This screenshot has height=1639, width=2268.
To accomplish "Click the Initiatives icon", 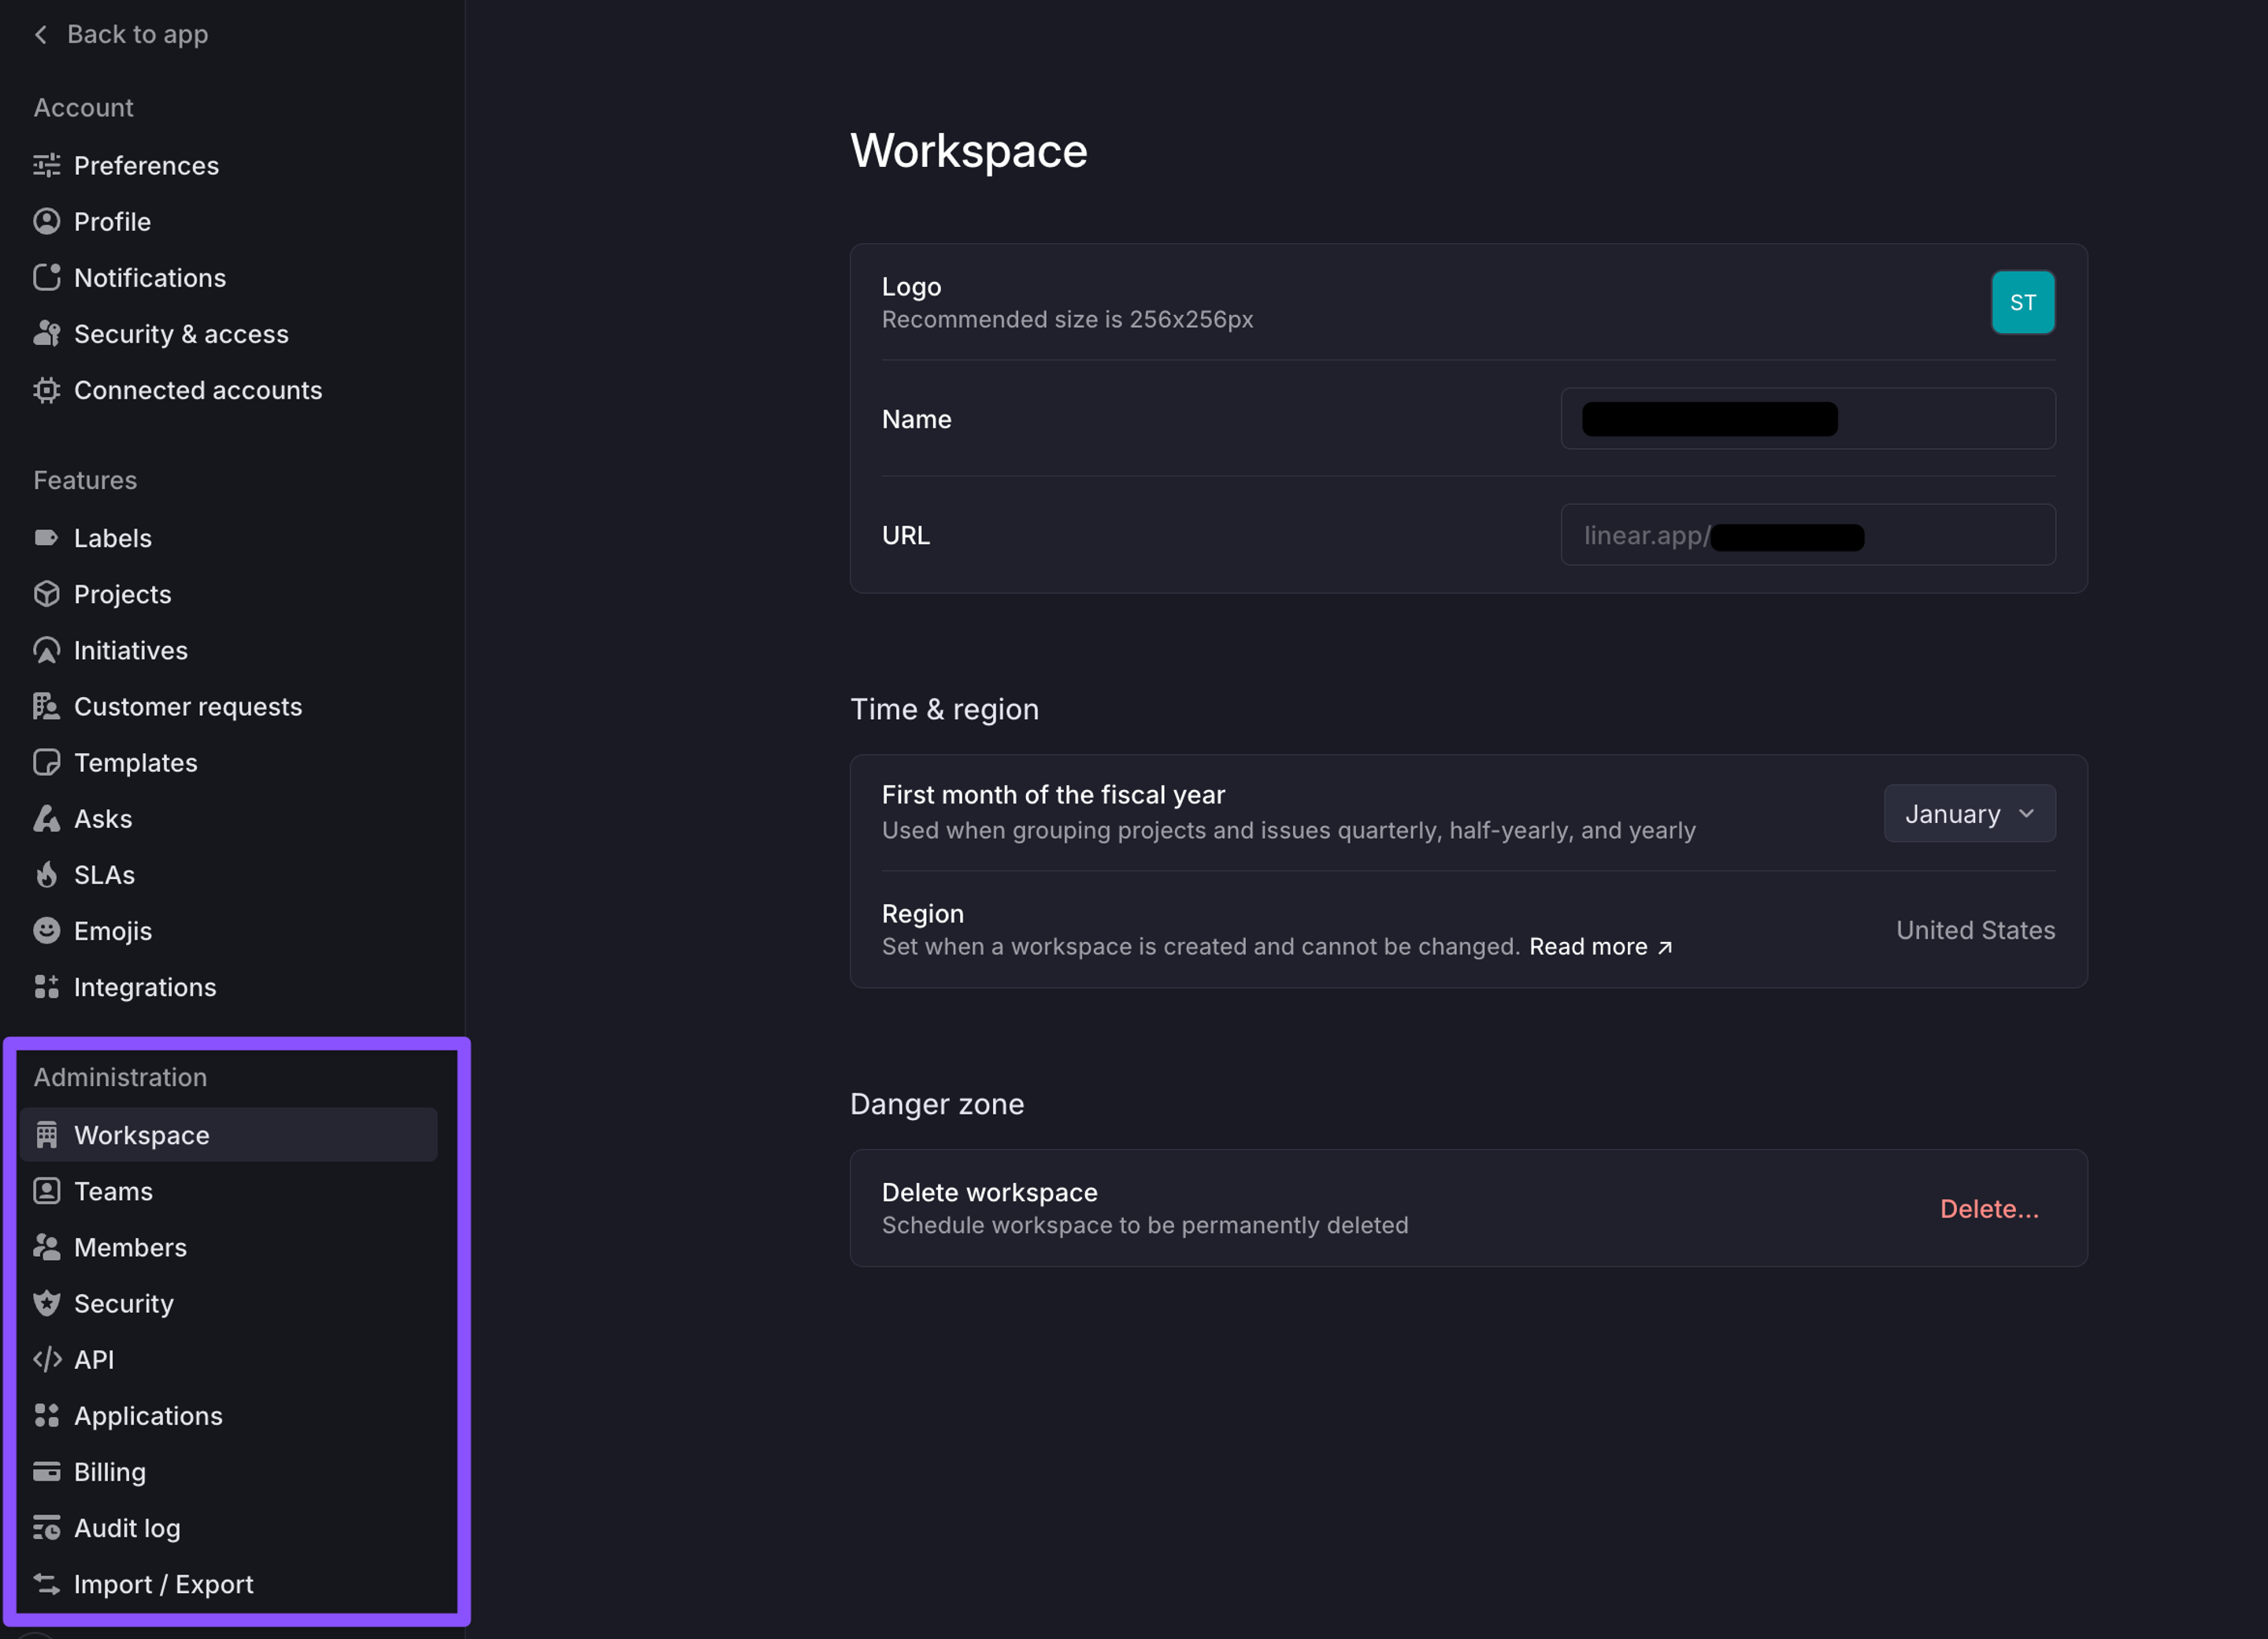I will [x=46, y=650].
